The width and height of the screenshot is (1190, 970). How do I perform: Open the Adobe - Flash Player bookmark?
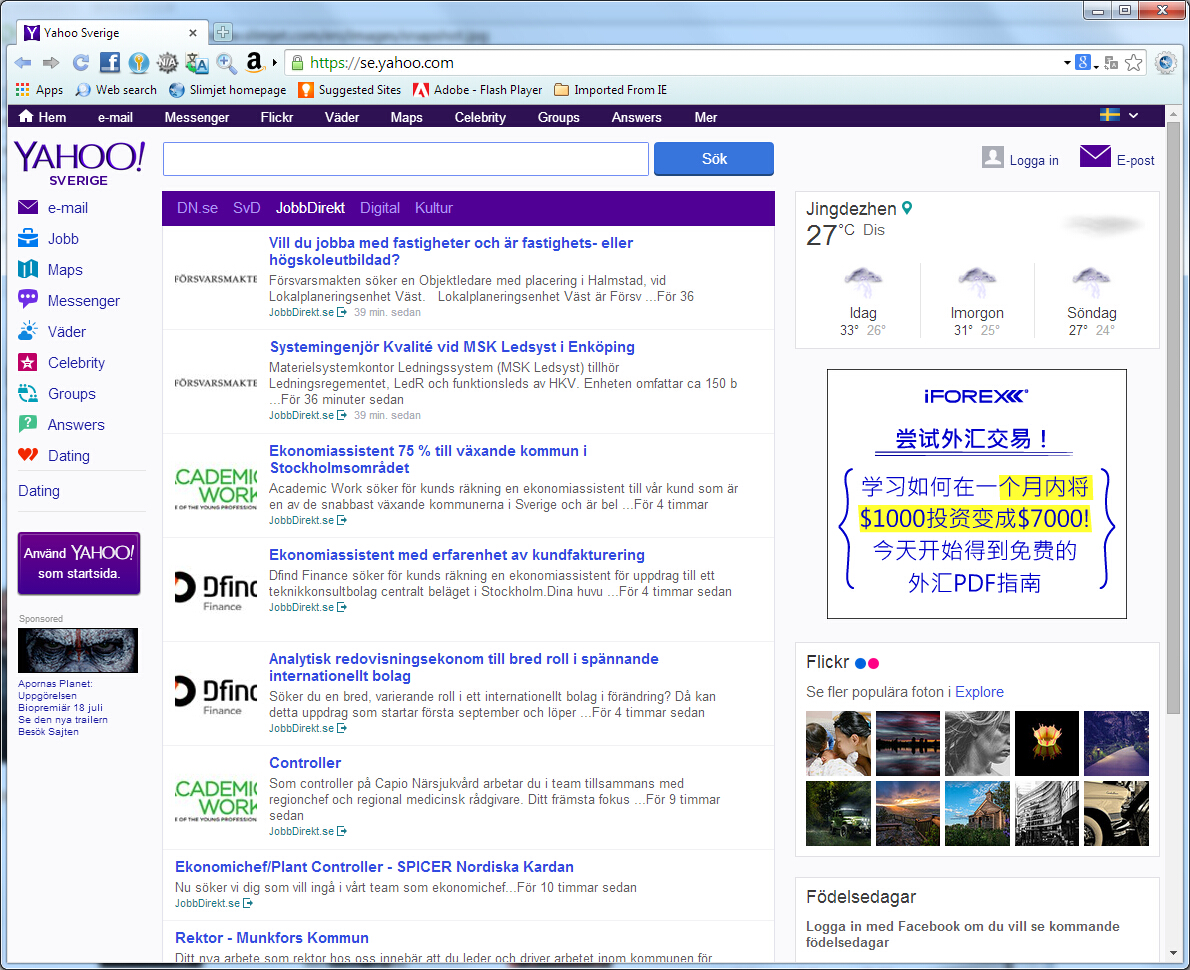click(x=477, y=90)
